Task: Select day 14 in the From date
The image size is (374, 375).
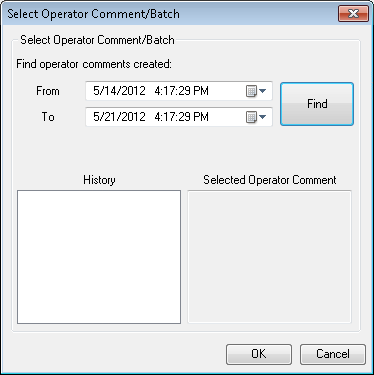Action: [110, 91]
